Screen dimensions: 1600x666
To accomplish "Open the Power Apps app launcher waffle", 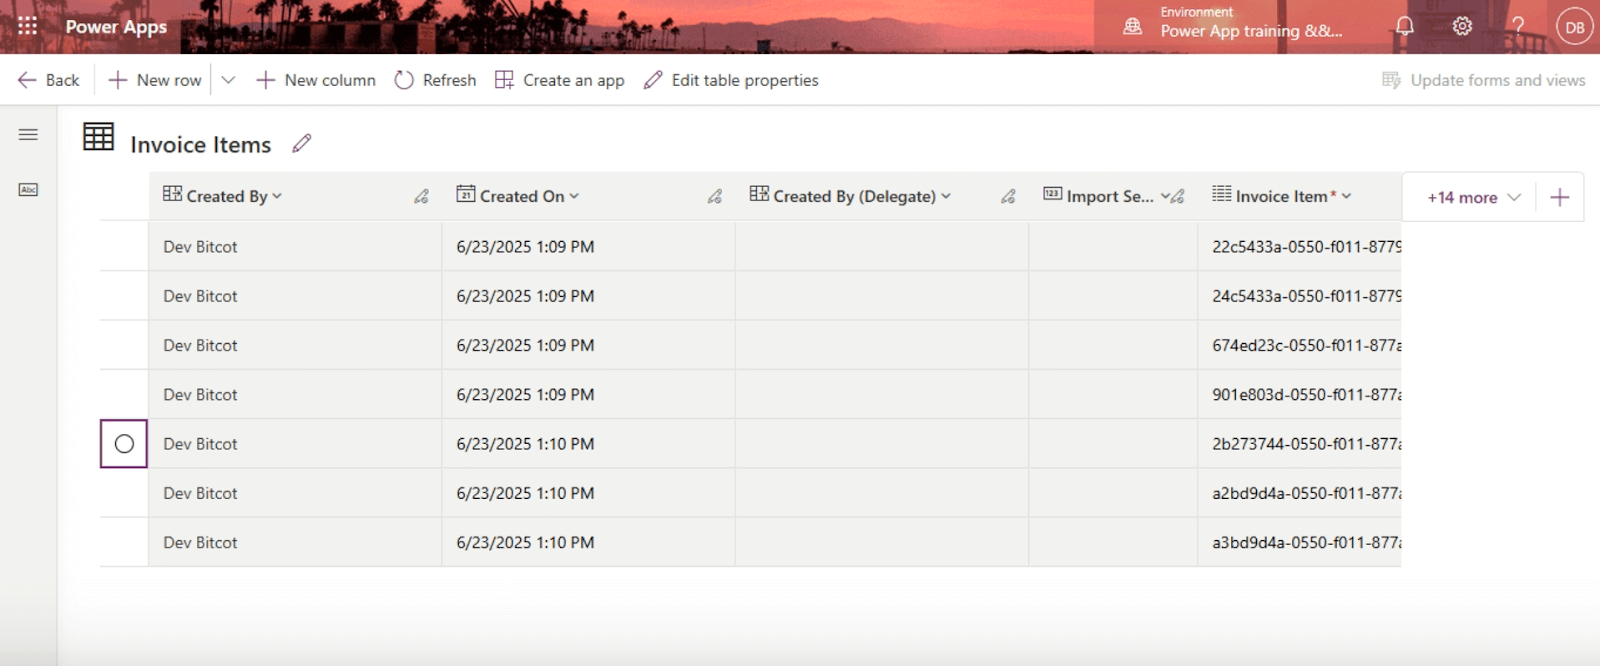I will click(27, 26).
